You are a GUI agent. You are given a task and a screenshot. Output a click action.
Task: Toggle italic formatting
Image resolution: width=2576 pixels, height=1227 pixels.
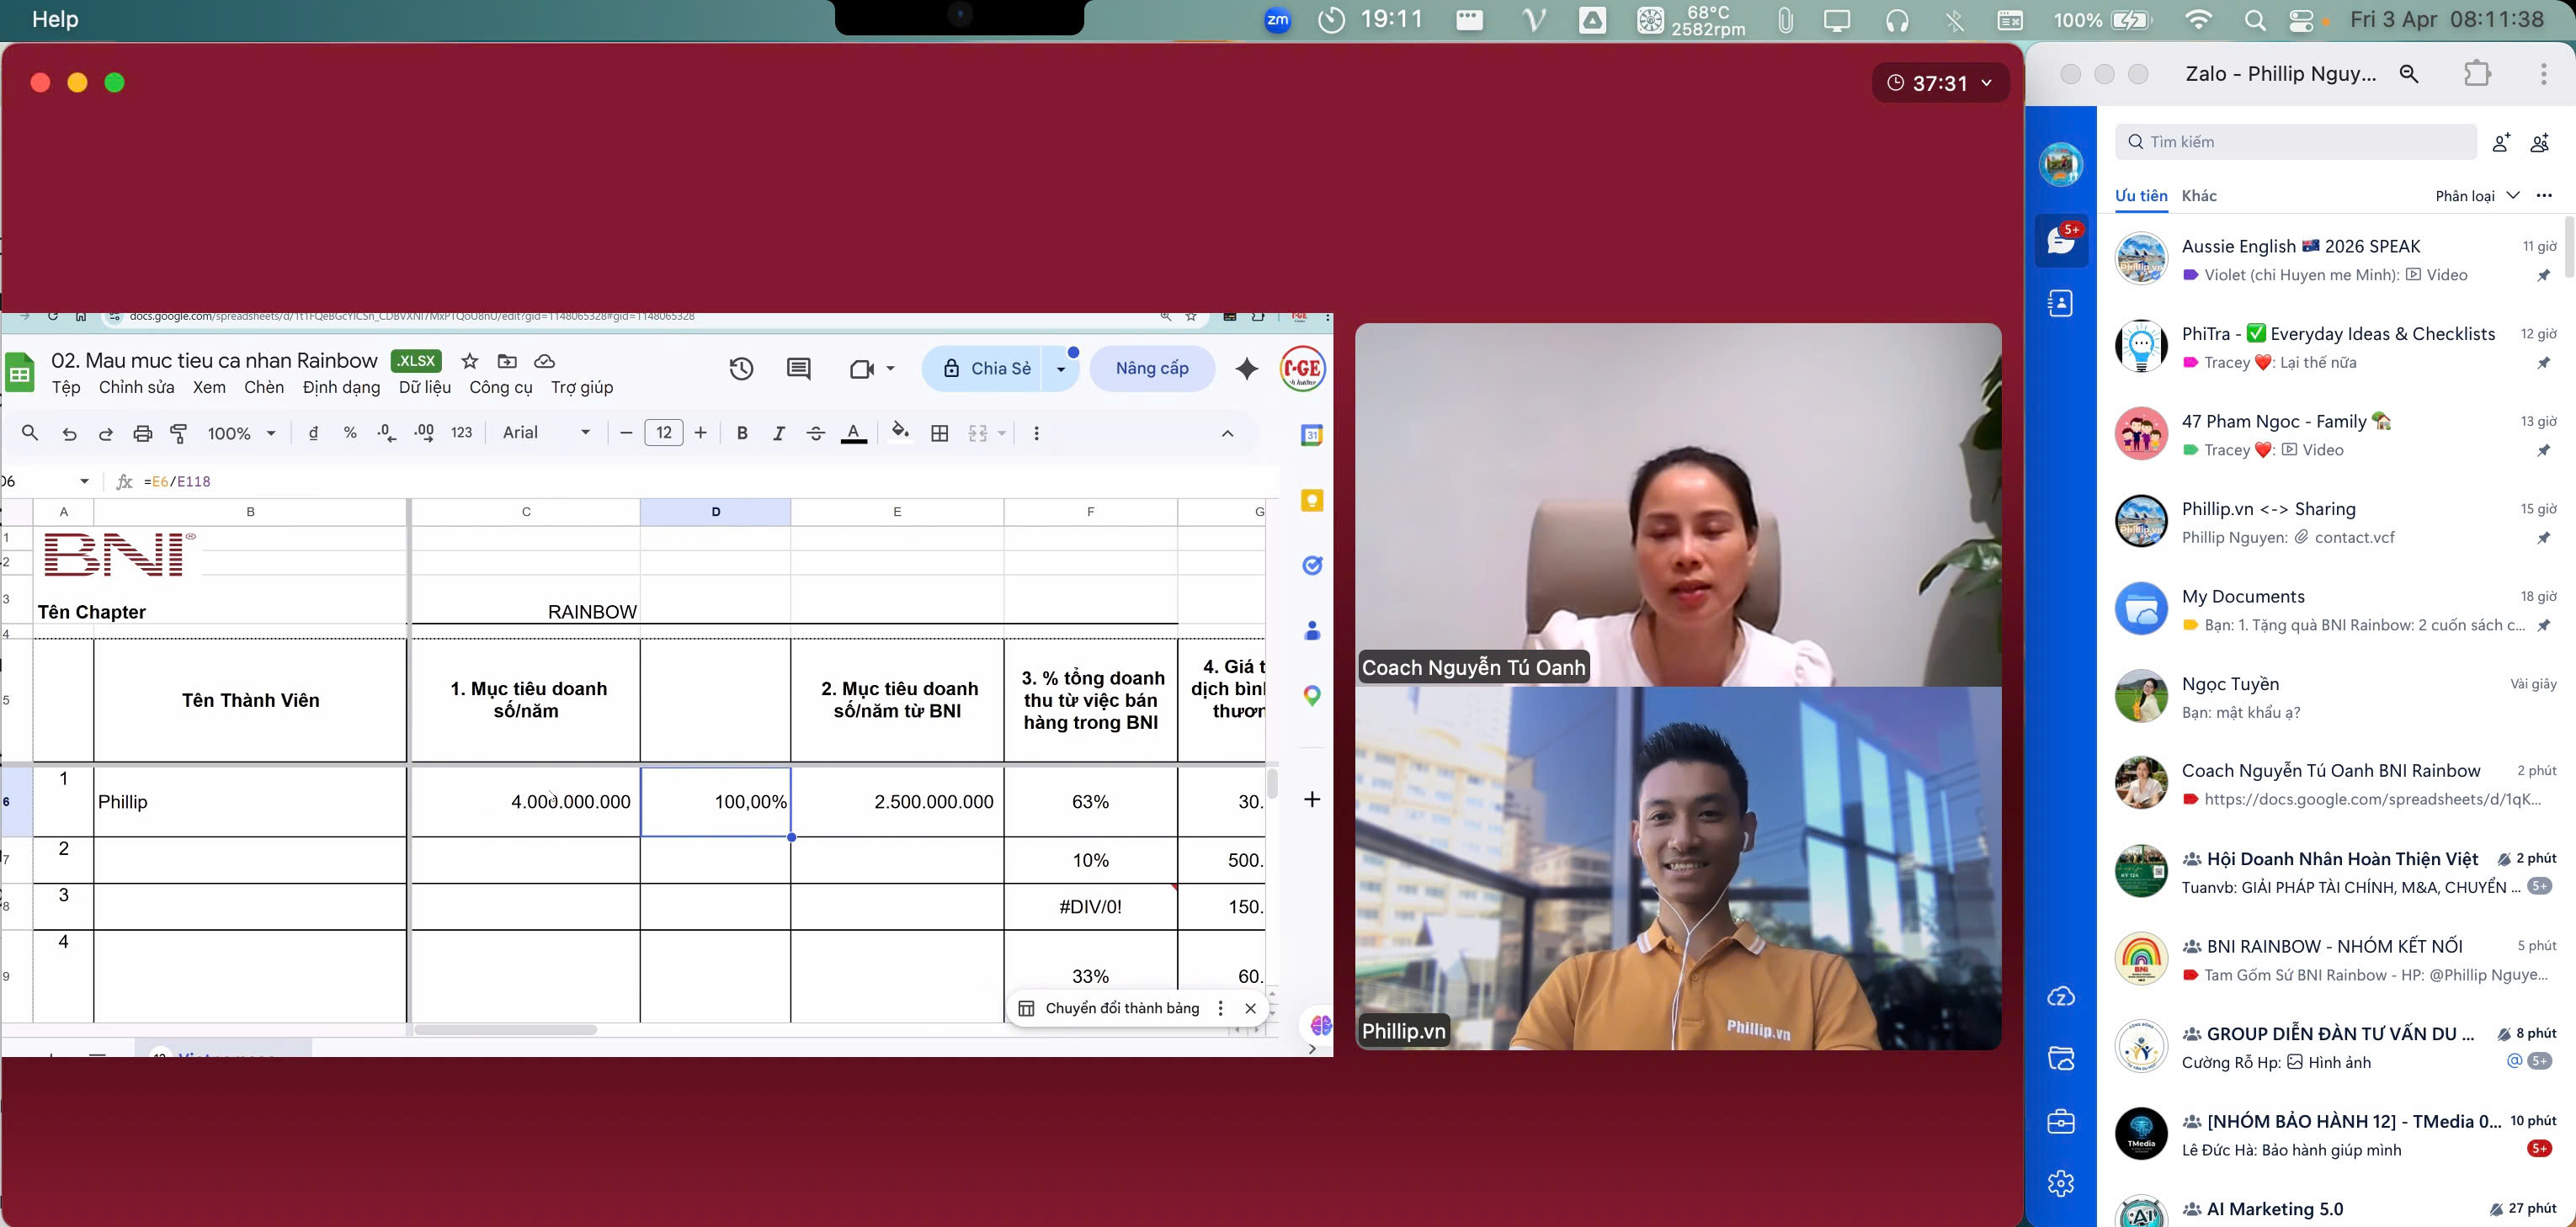778,433
